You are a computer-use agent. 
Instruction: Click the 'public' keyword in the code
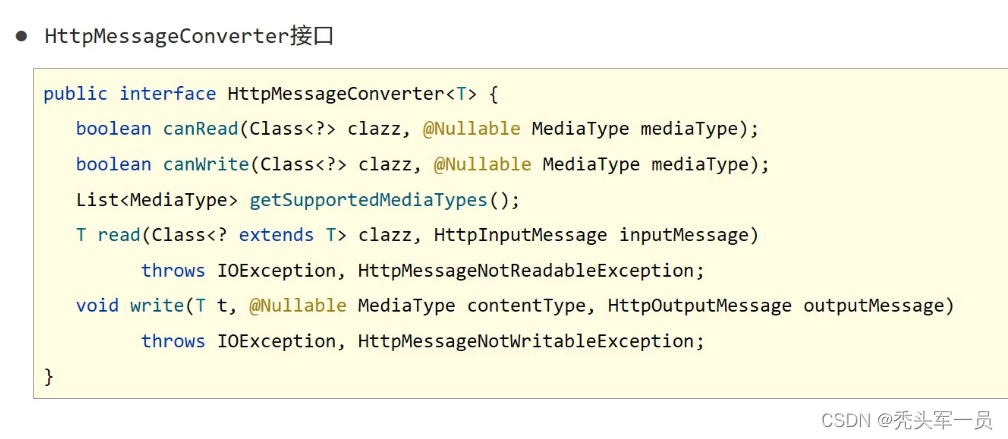coord(75,94)
